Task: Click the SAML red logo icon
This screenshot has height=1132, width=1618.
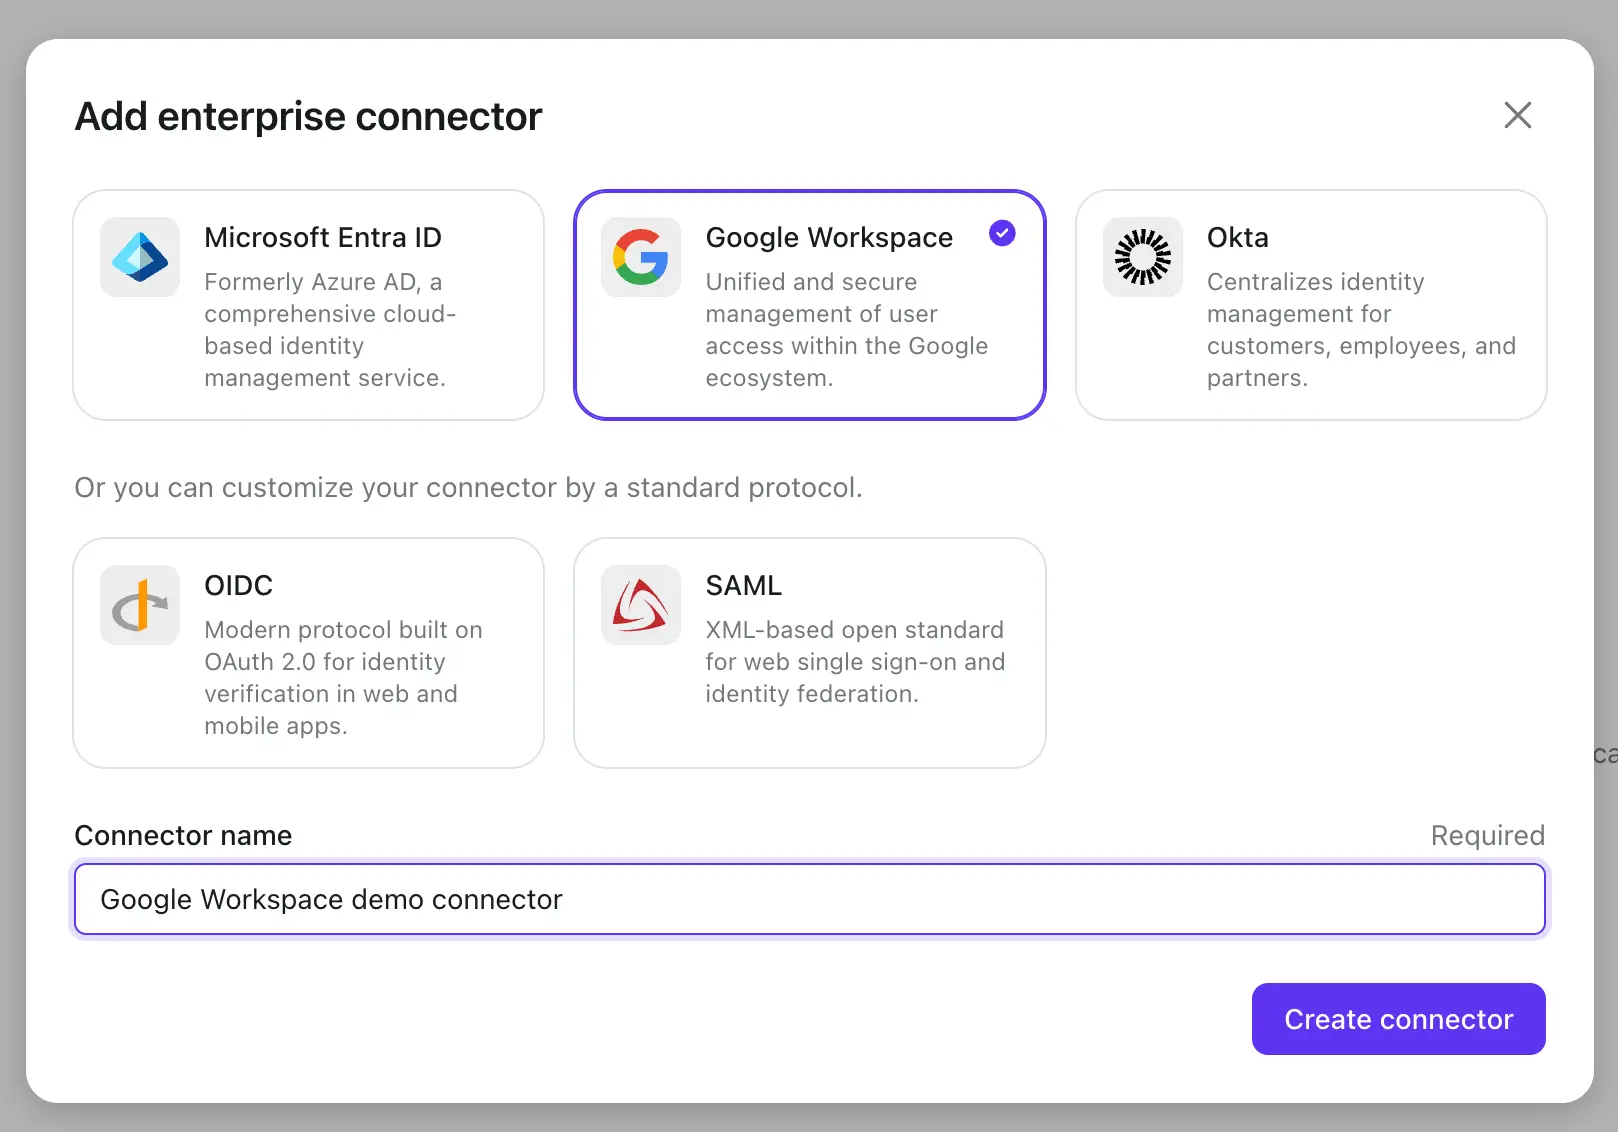Action: pos(640,604)
